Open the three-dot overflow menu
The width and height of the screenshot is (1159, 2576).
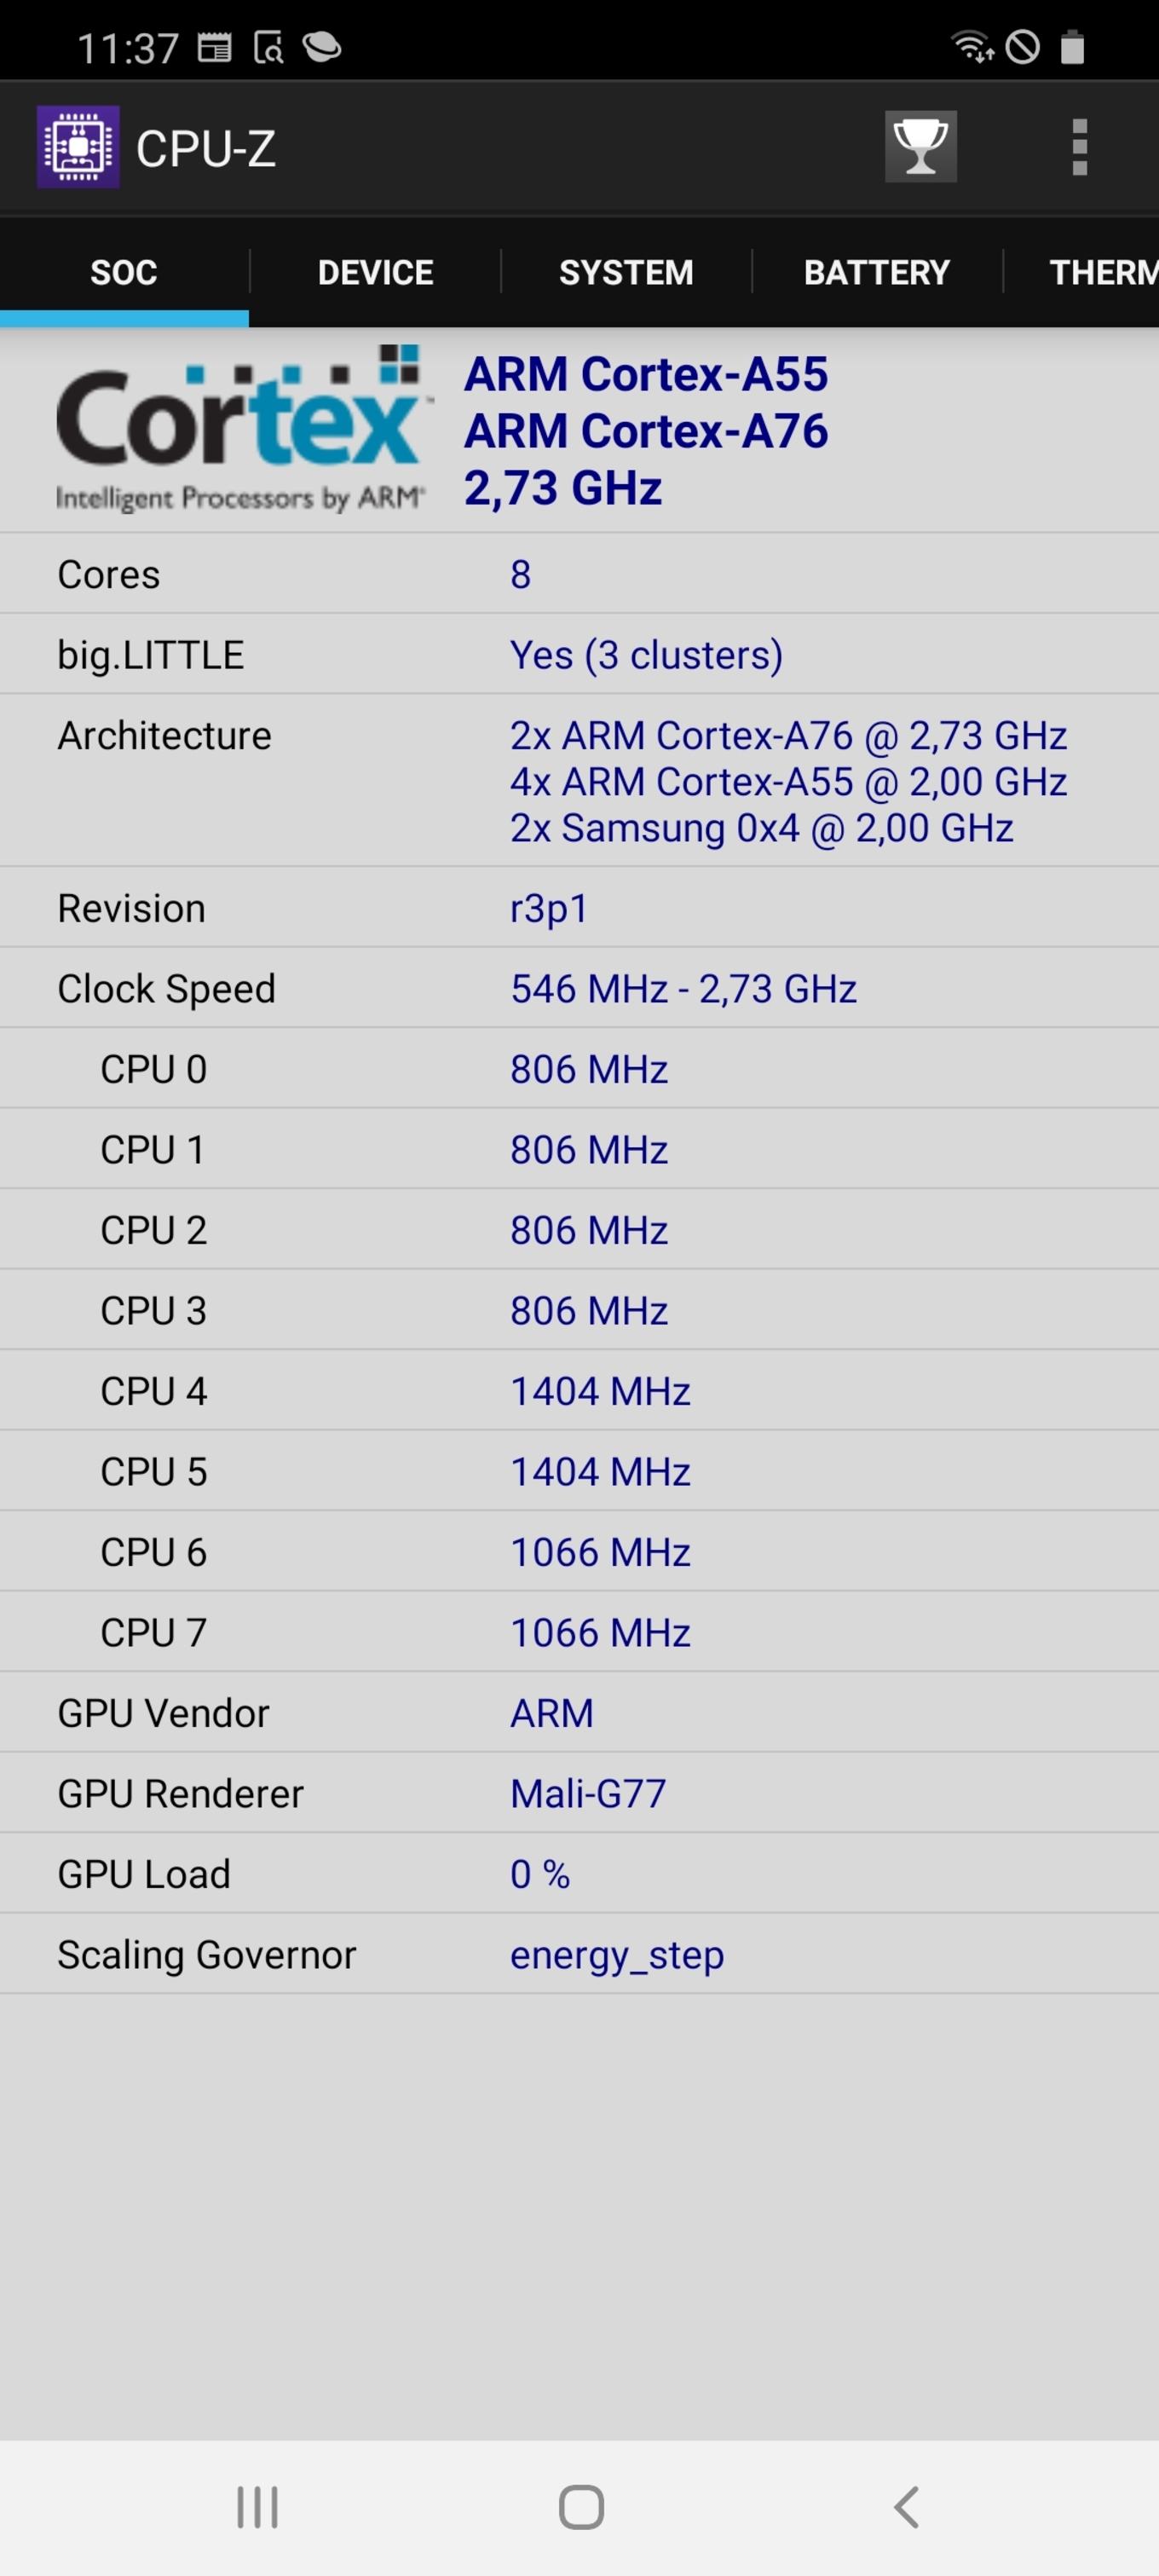click(x=1079, y=148)
